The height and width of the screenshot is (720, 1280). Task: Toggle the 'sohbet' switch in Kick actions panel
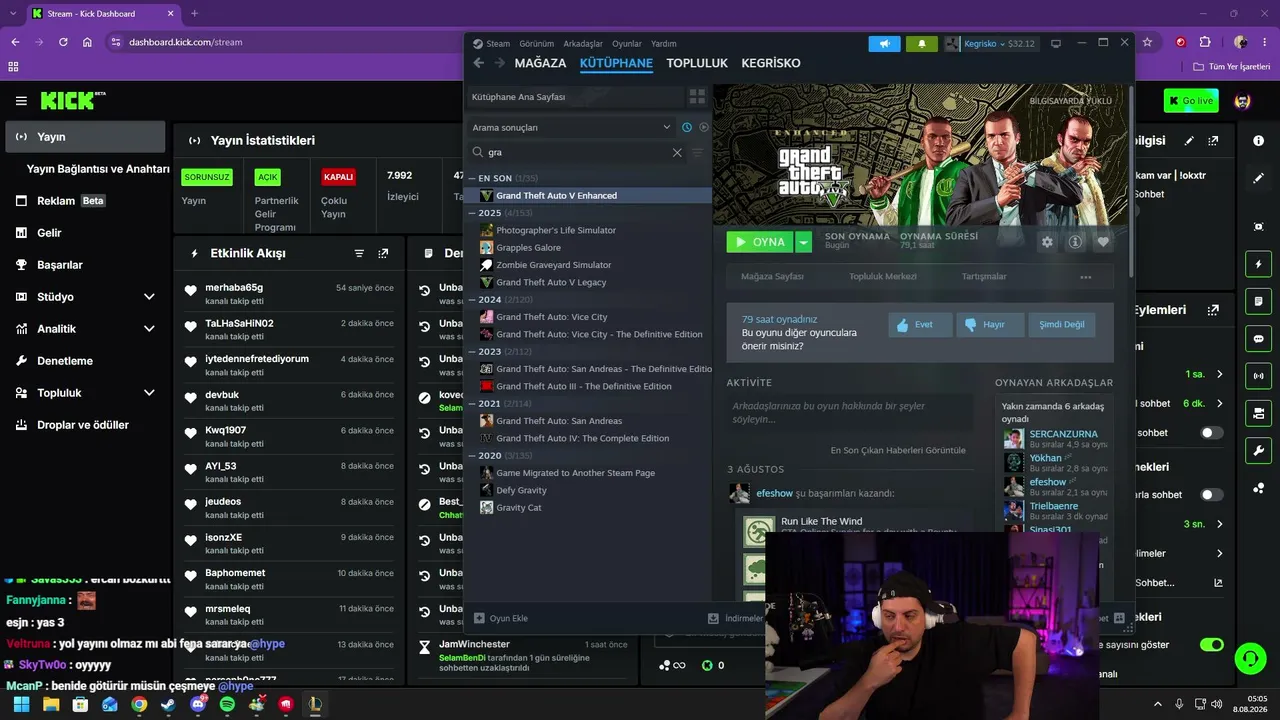tap(1212, 433)
